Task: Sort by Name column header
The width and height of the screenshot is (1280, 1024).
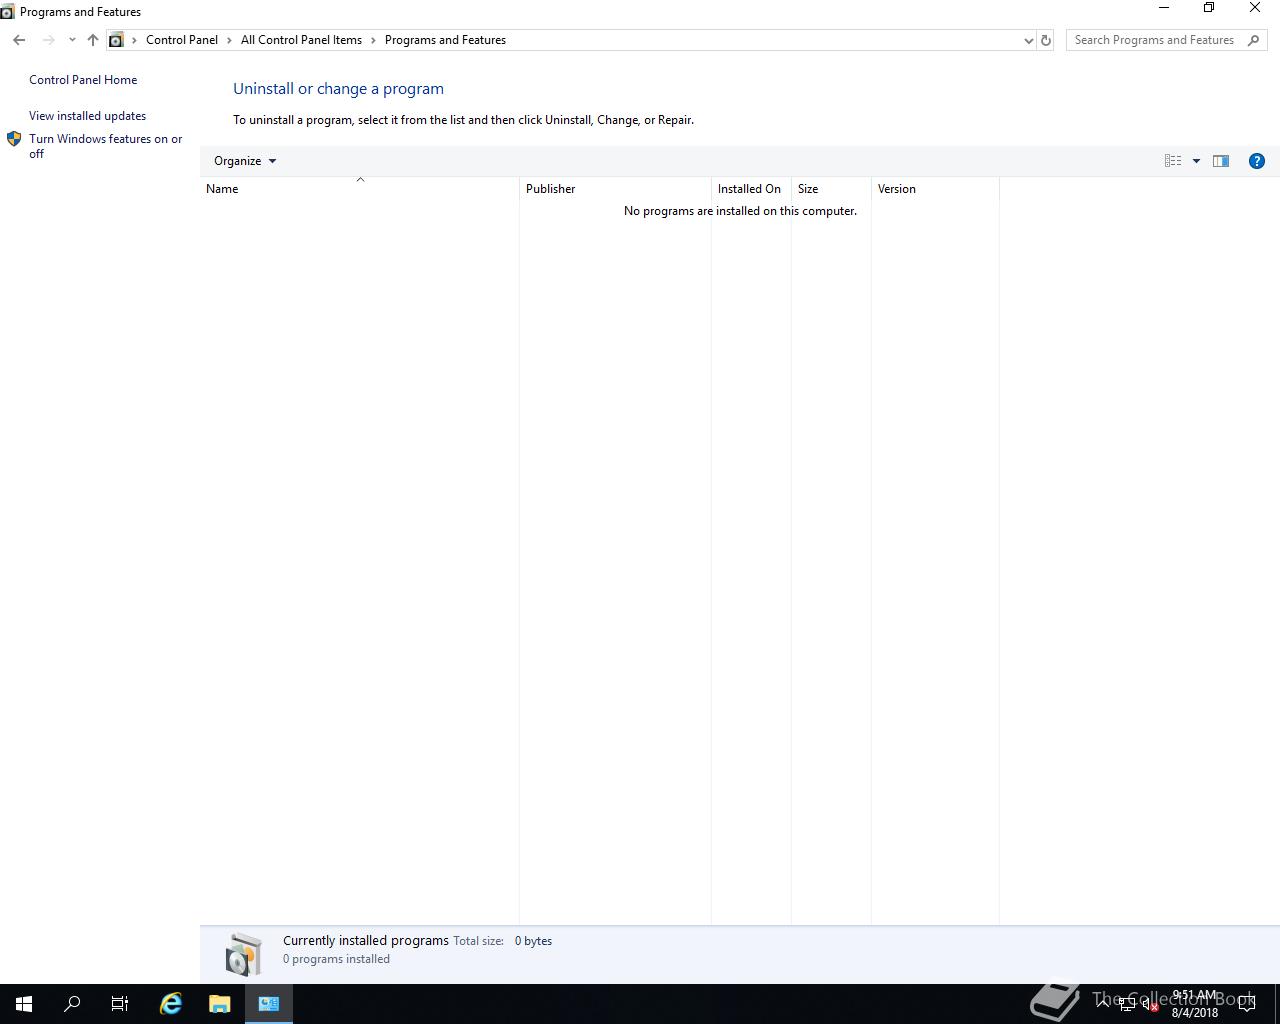Action: coord(359,189)
